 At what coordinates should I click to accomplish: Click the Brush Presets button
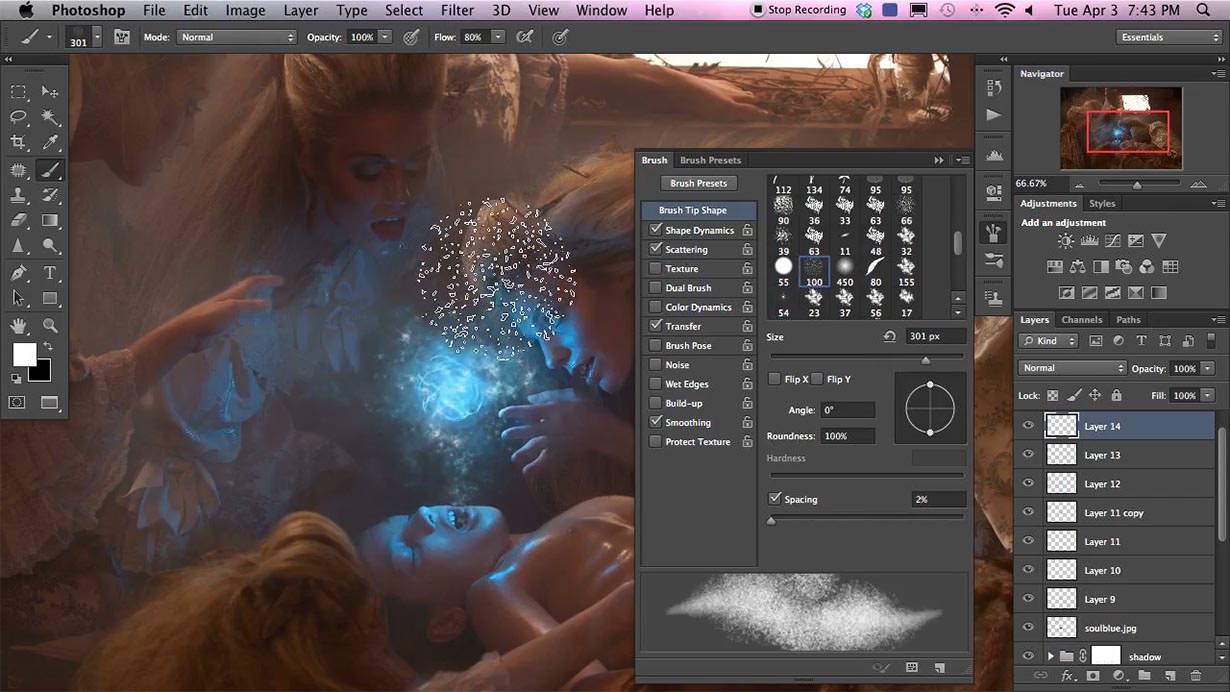click(698, 183)
